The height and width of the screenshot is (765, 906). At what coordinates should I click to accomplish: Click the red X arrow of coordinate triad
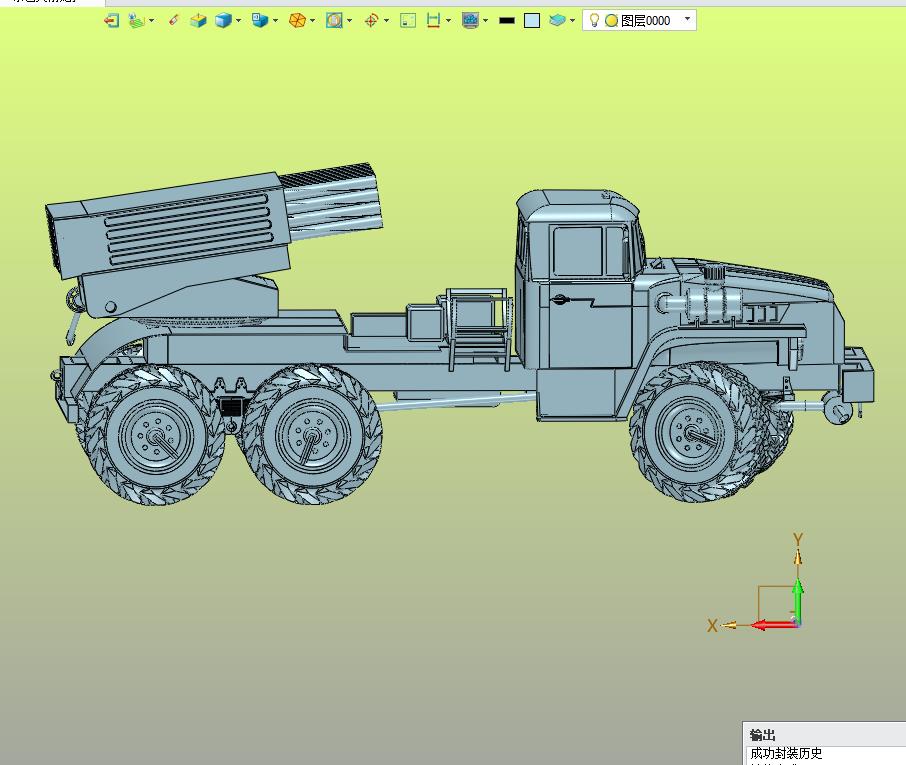click(774, 625)
